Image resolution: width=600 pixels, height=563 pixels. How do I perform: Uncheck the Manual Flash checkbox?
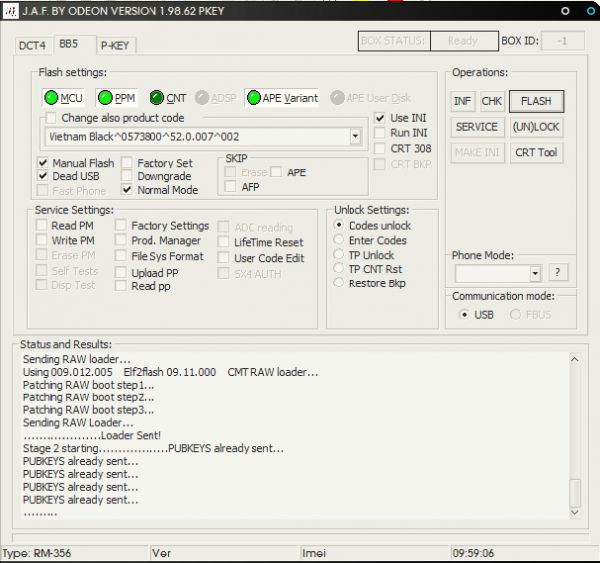click(43, 163)
